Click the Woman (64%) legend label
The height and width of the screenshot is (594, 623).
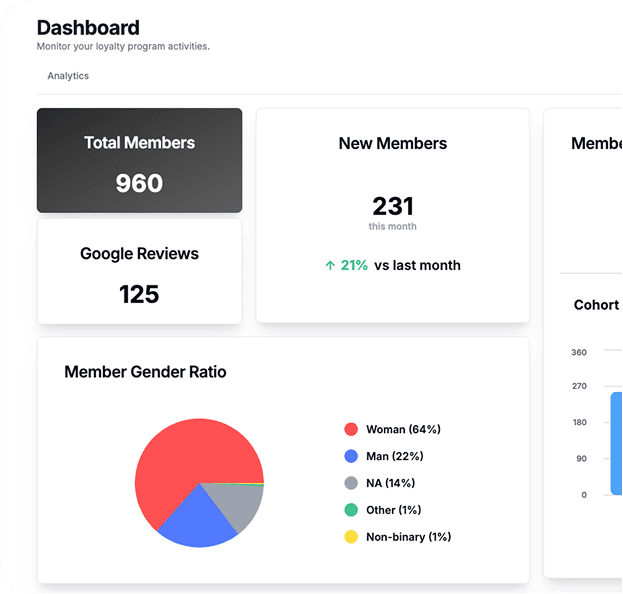403,429
